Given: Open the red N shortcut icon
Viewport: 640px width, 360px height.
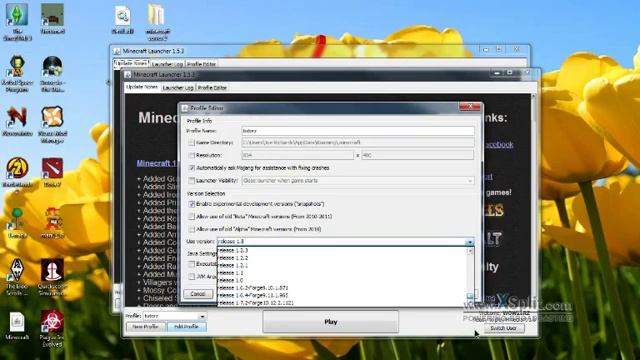Looking at the screenshot, I should click(17, 121).
